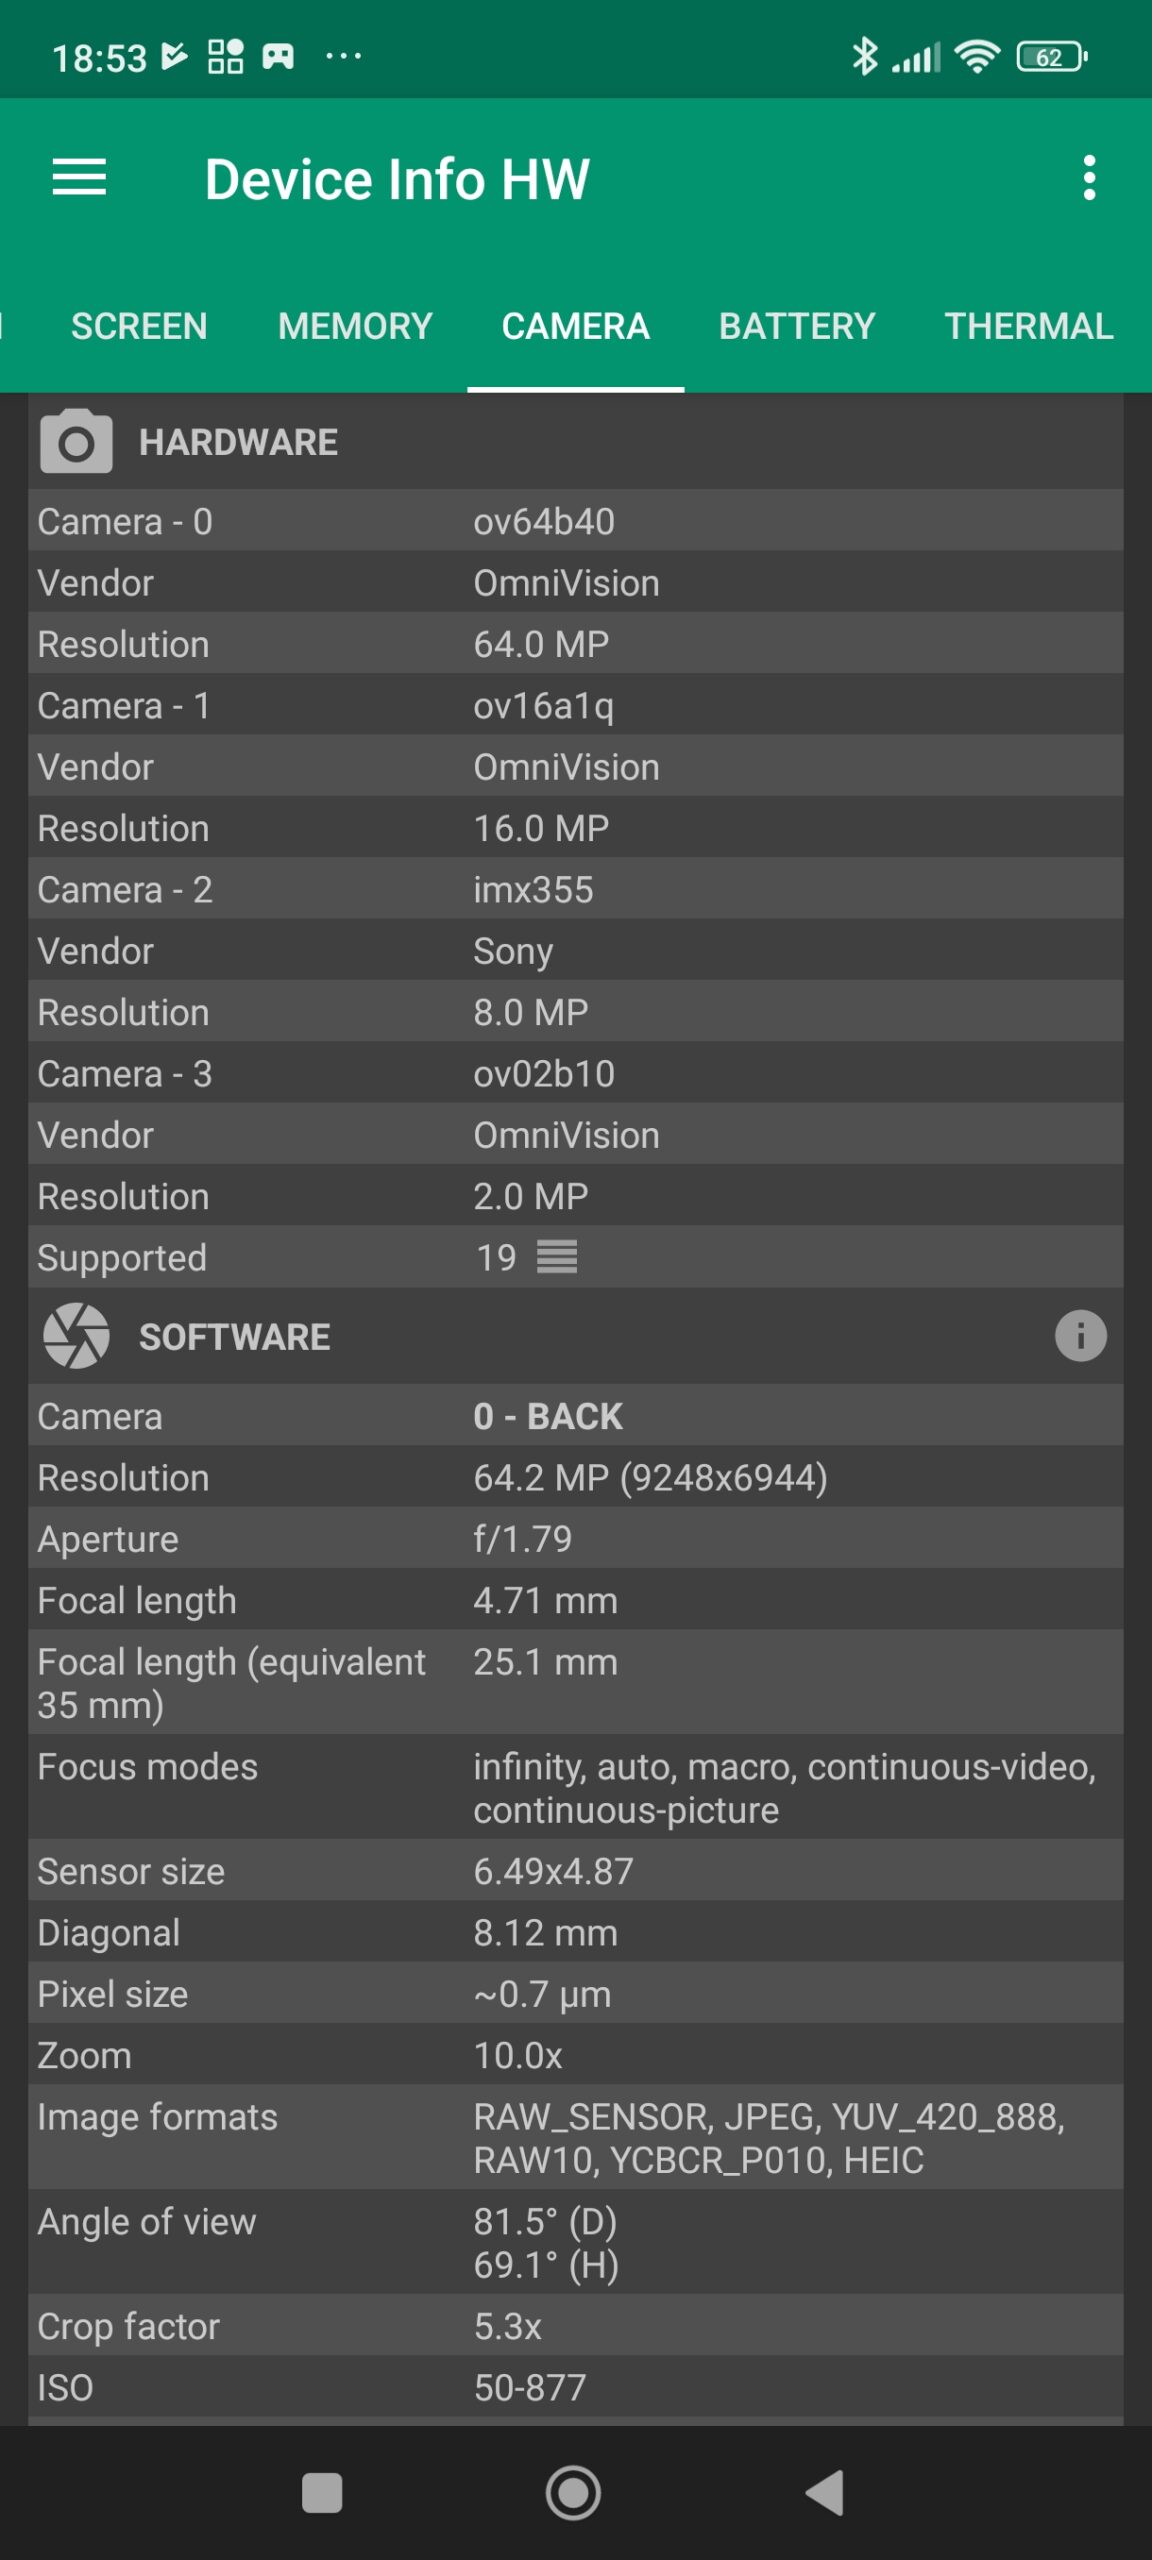The image size is (1152, 2560).
Task: Tap the Camera - 3 ov02b10 row
Action: pyautogui.click(x=575, y=1073)
